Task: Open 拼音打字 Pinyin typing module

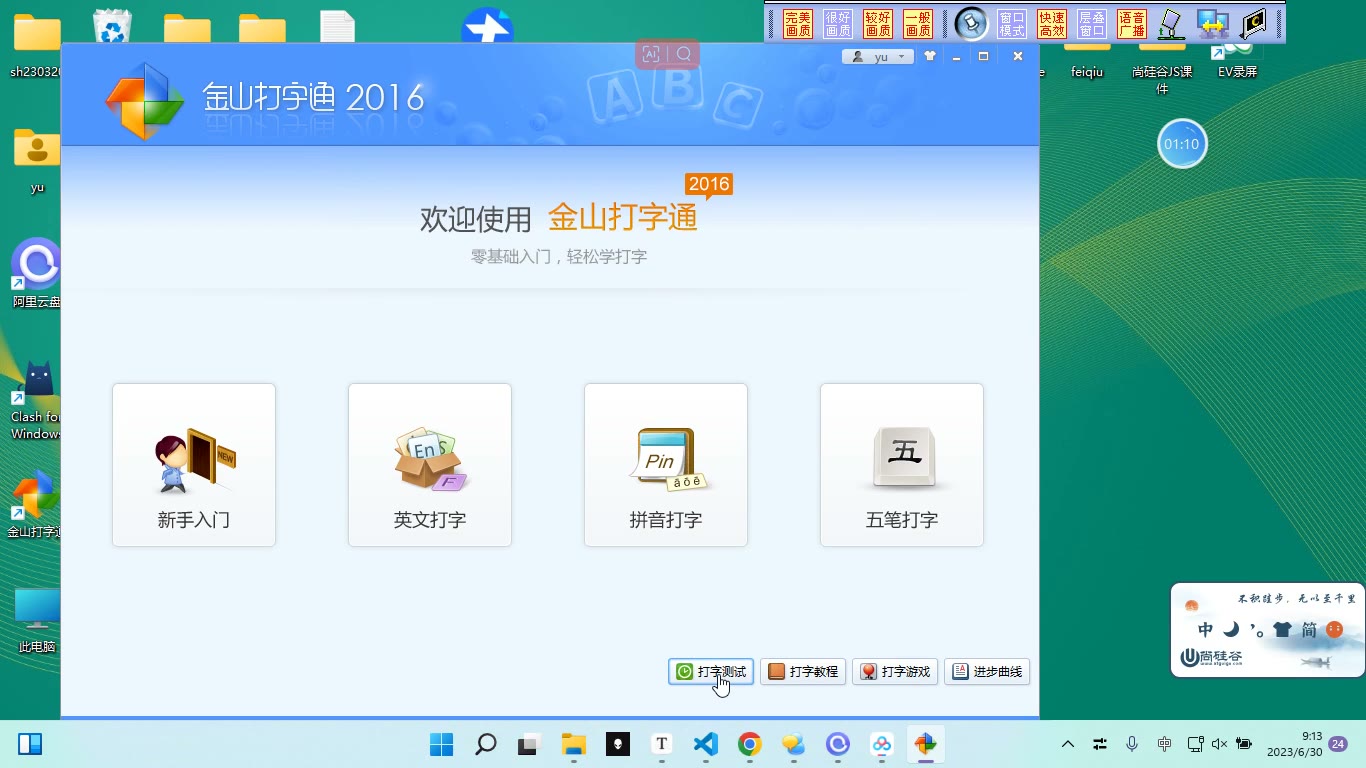Action: 666,465
